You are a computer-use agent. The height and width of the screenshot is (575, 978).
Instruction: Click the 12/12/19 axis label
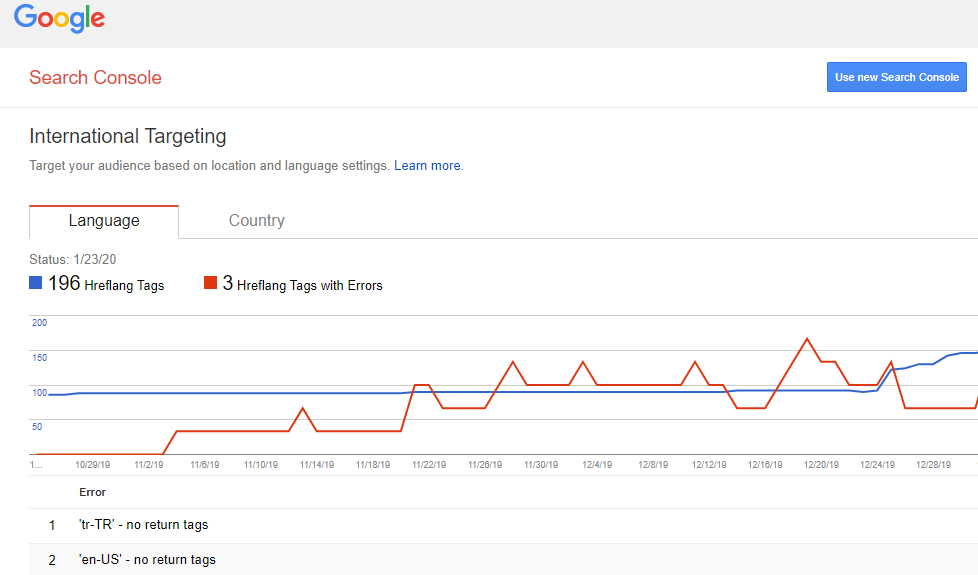[x=709, y=465]
